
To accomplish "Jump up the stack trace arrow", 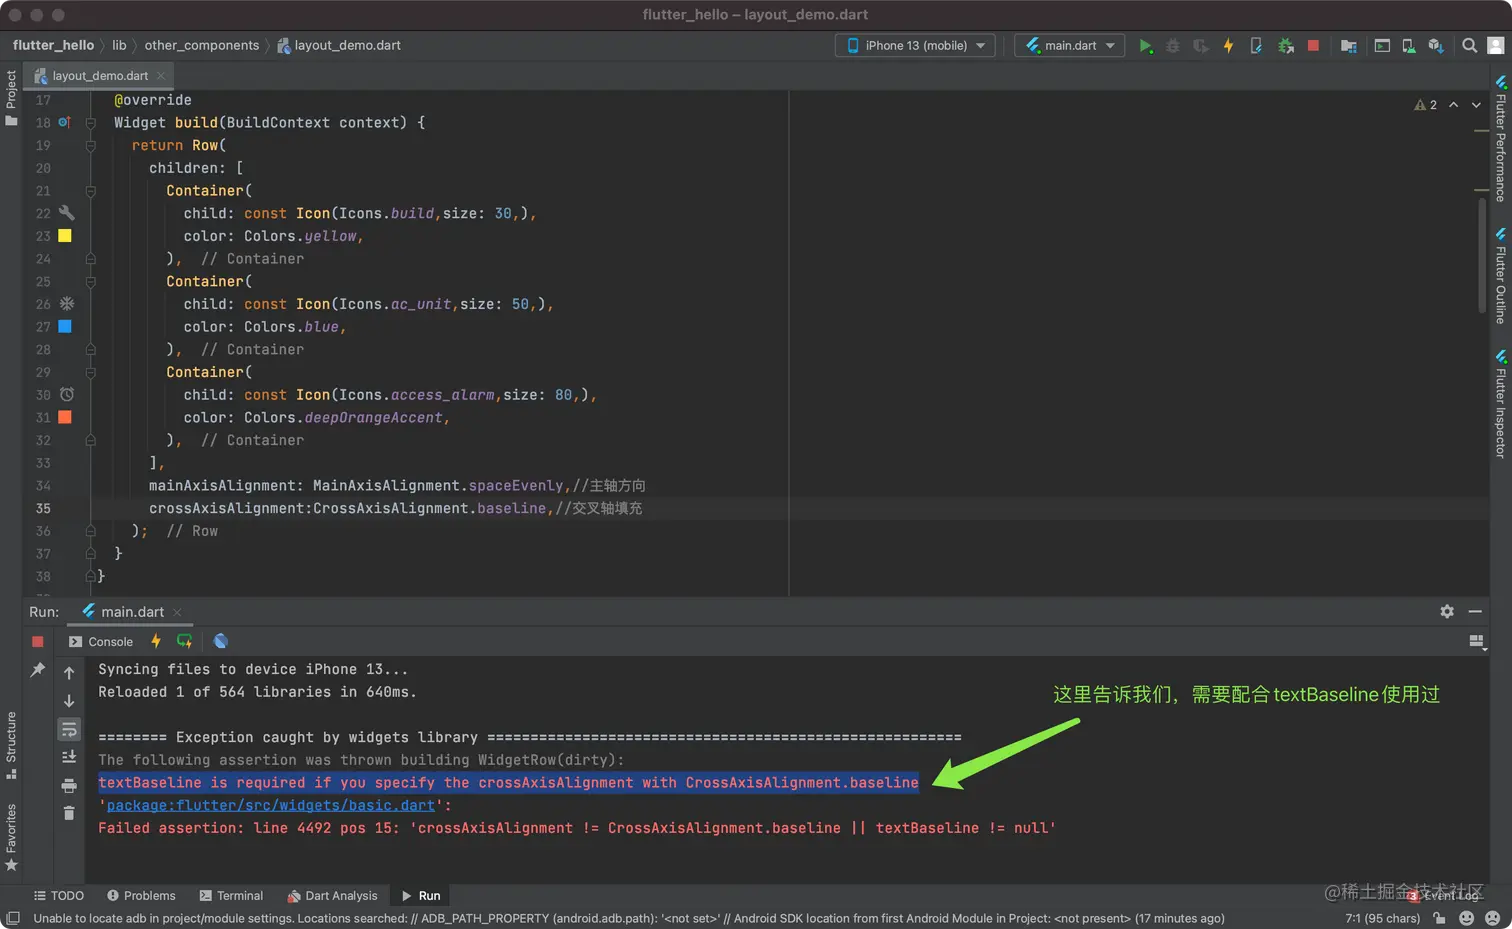I will click(x=69, y=673).
